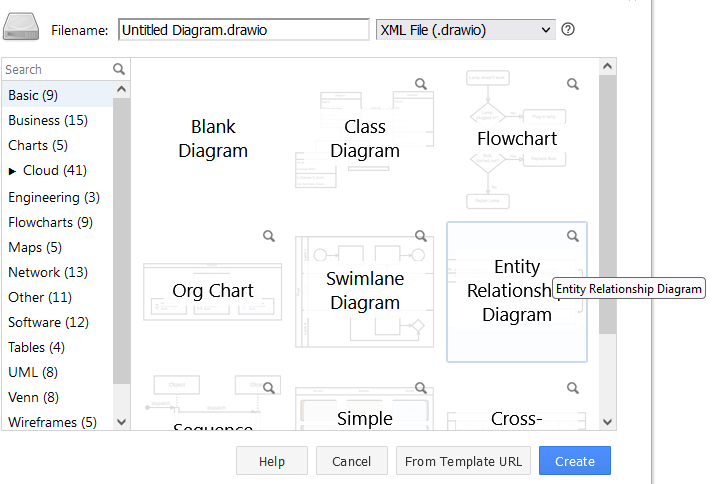Choose the Swimlane Diagram template

[365, 291]
